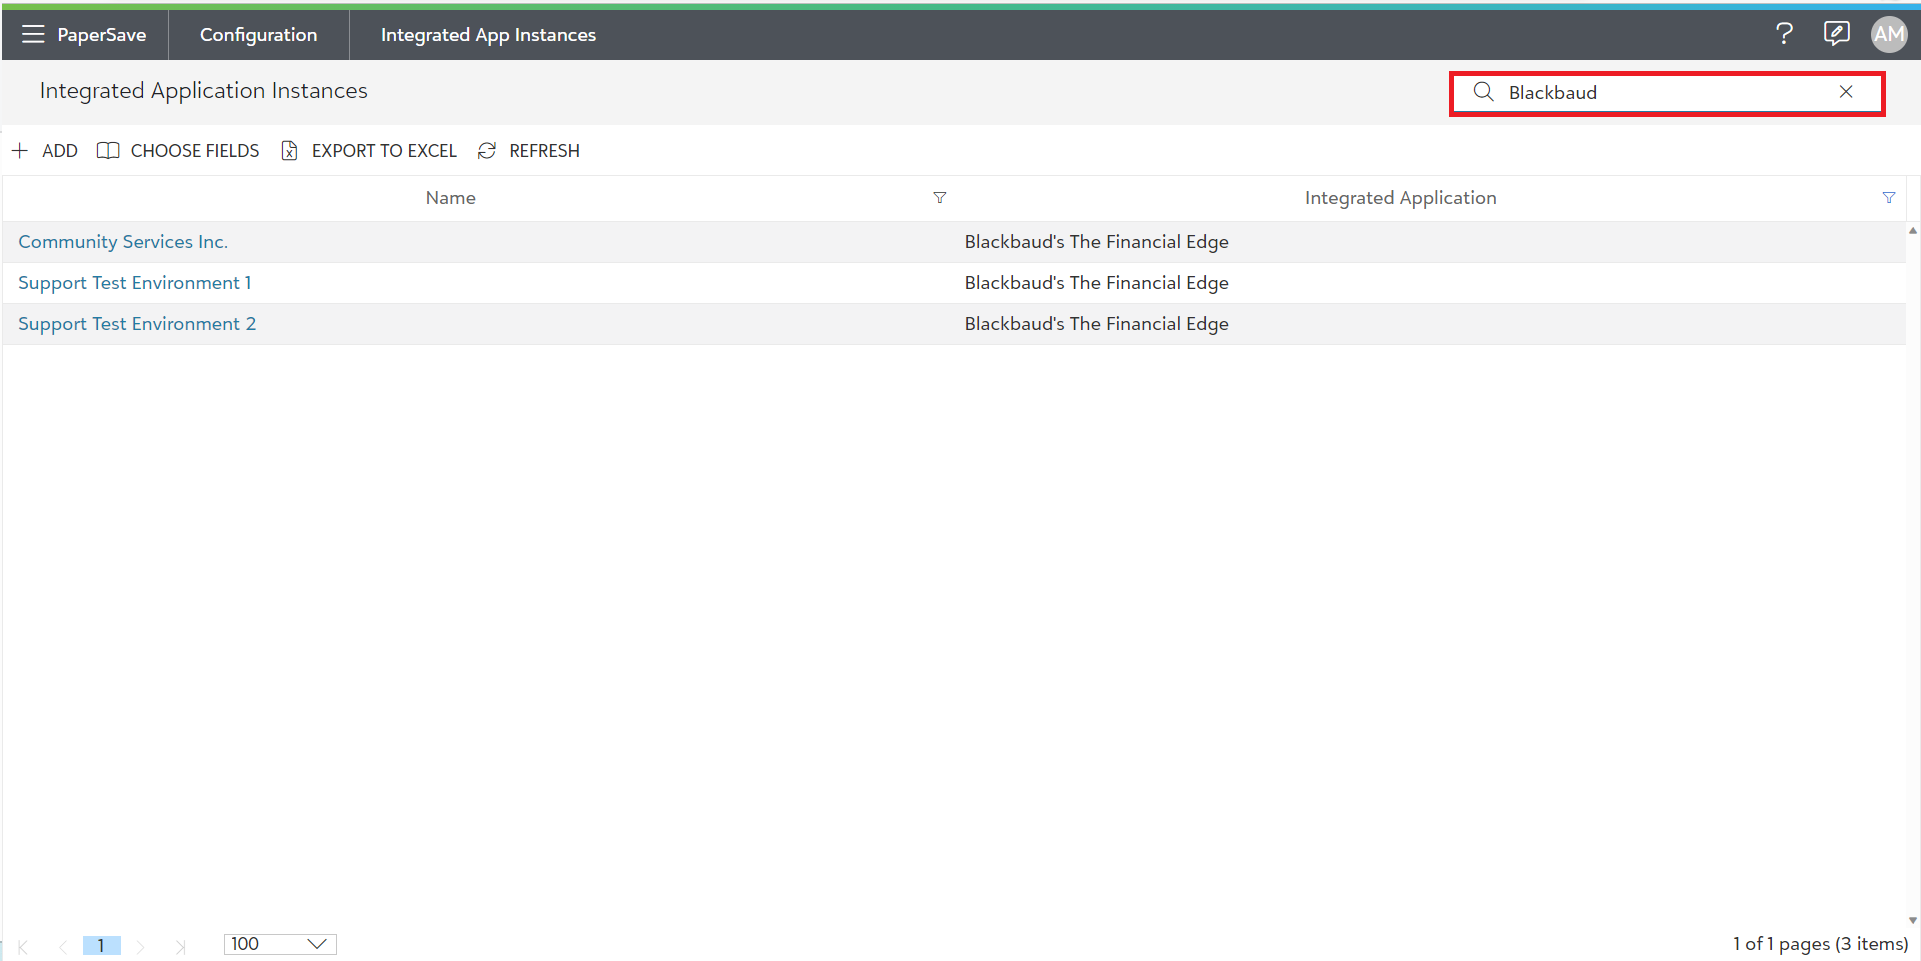The width and height of the screenshot is (1921, 961).
Task: Filter the Integrated Application column
Action: coord(1888,198)
